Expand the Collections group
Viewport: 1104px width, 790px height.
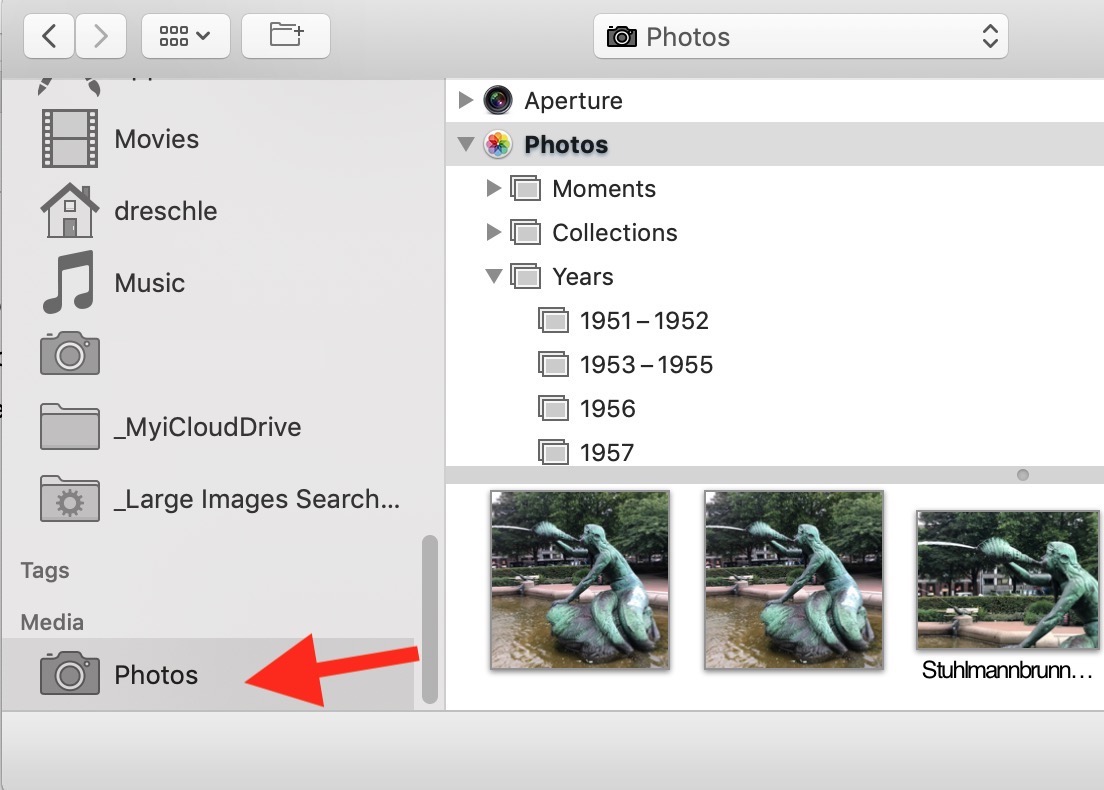pos(493,232)
